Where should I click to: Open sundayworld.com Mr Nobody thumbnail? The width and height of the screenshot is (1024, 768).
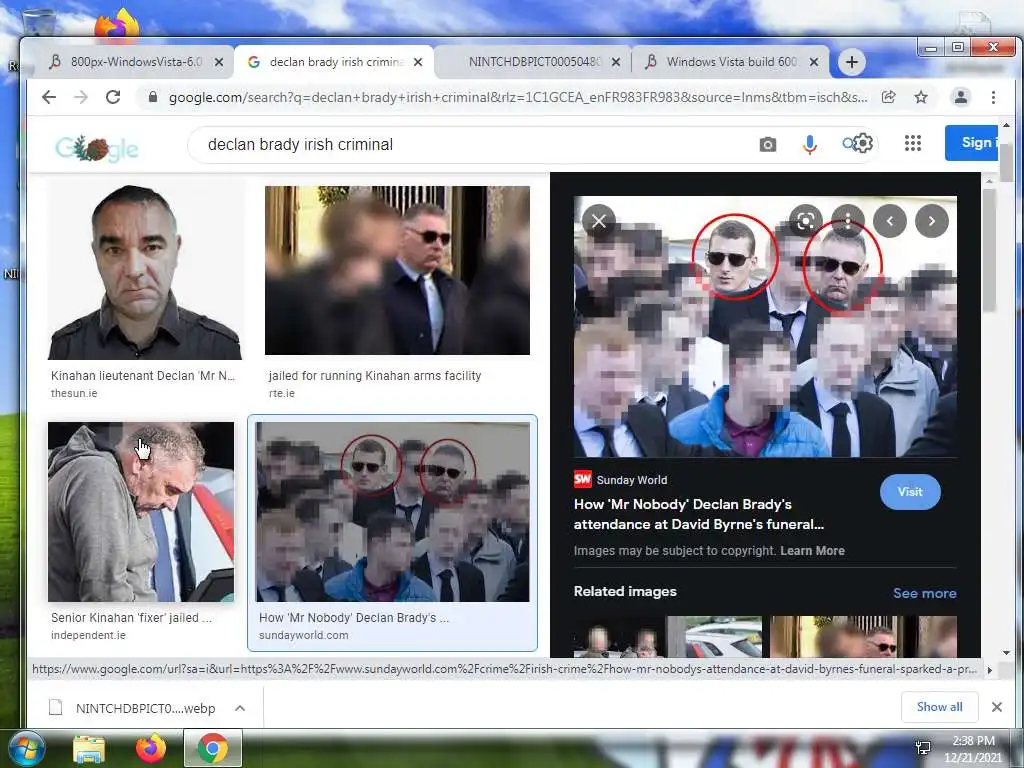(x=392, y=511)
